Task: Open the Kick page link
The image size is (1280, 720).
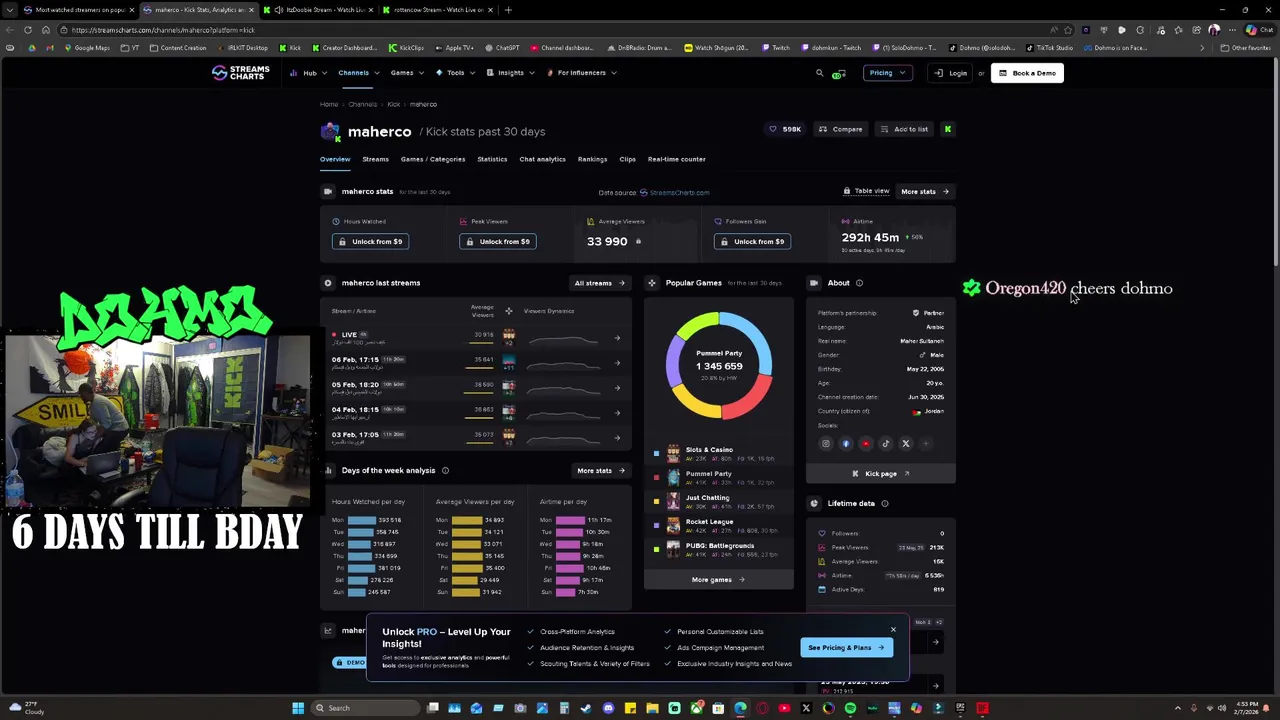Action: pyautogui.click(x=881, y=474)
